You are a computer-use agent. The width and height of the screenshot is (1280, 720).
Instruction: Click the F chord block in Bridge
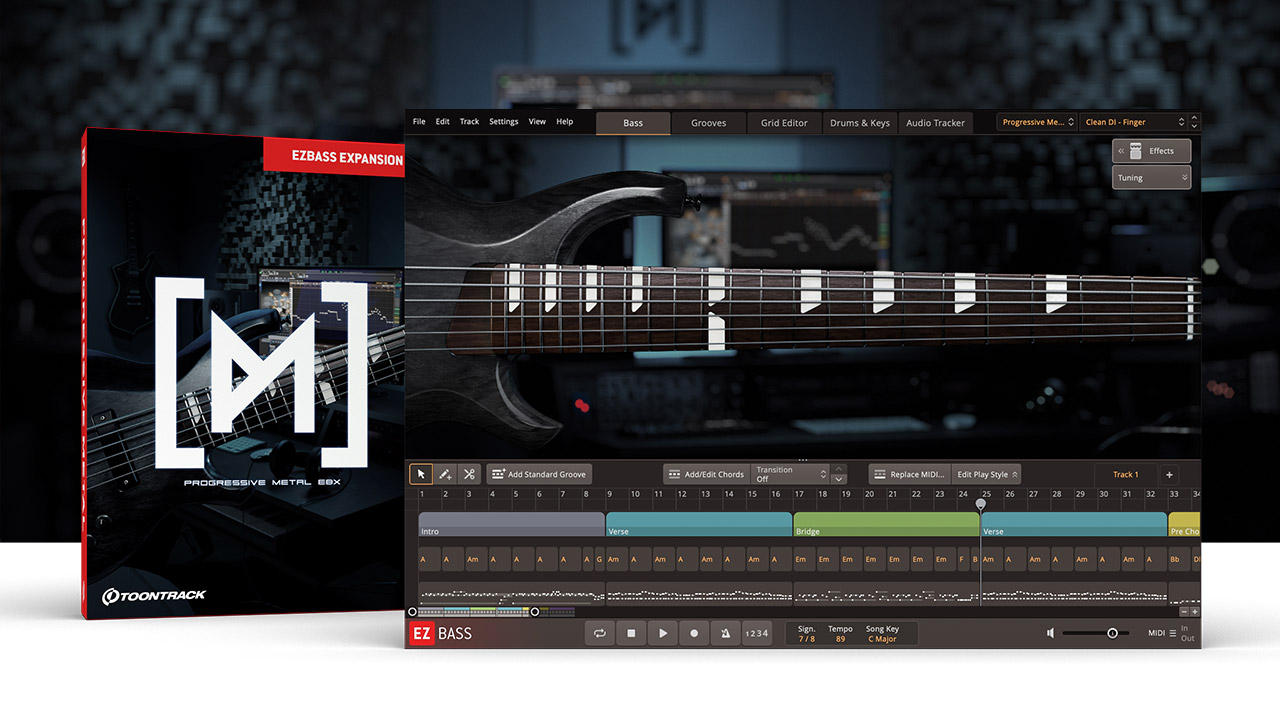pyautogui.click(x=962, y=559)
